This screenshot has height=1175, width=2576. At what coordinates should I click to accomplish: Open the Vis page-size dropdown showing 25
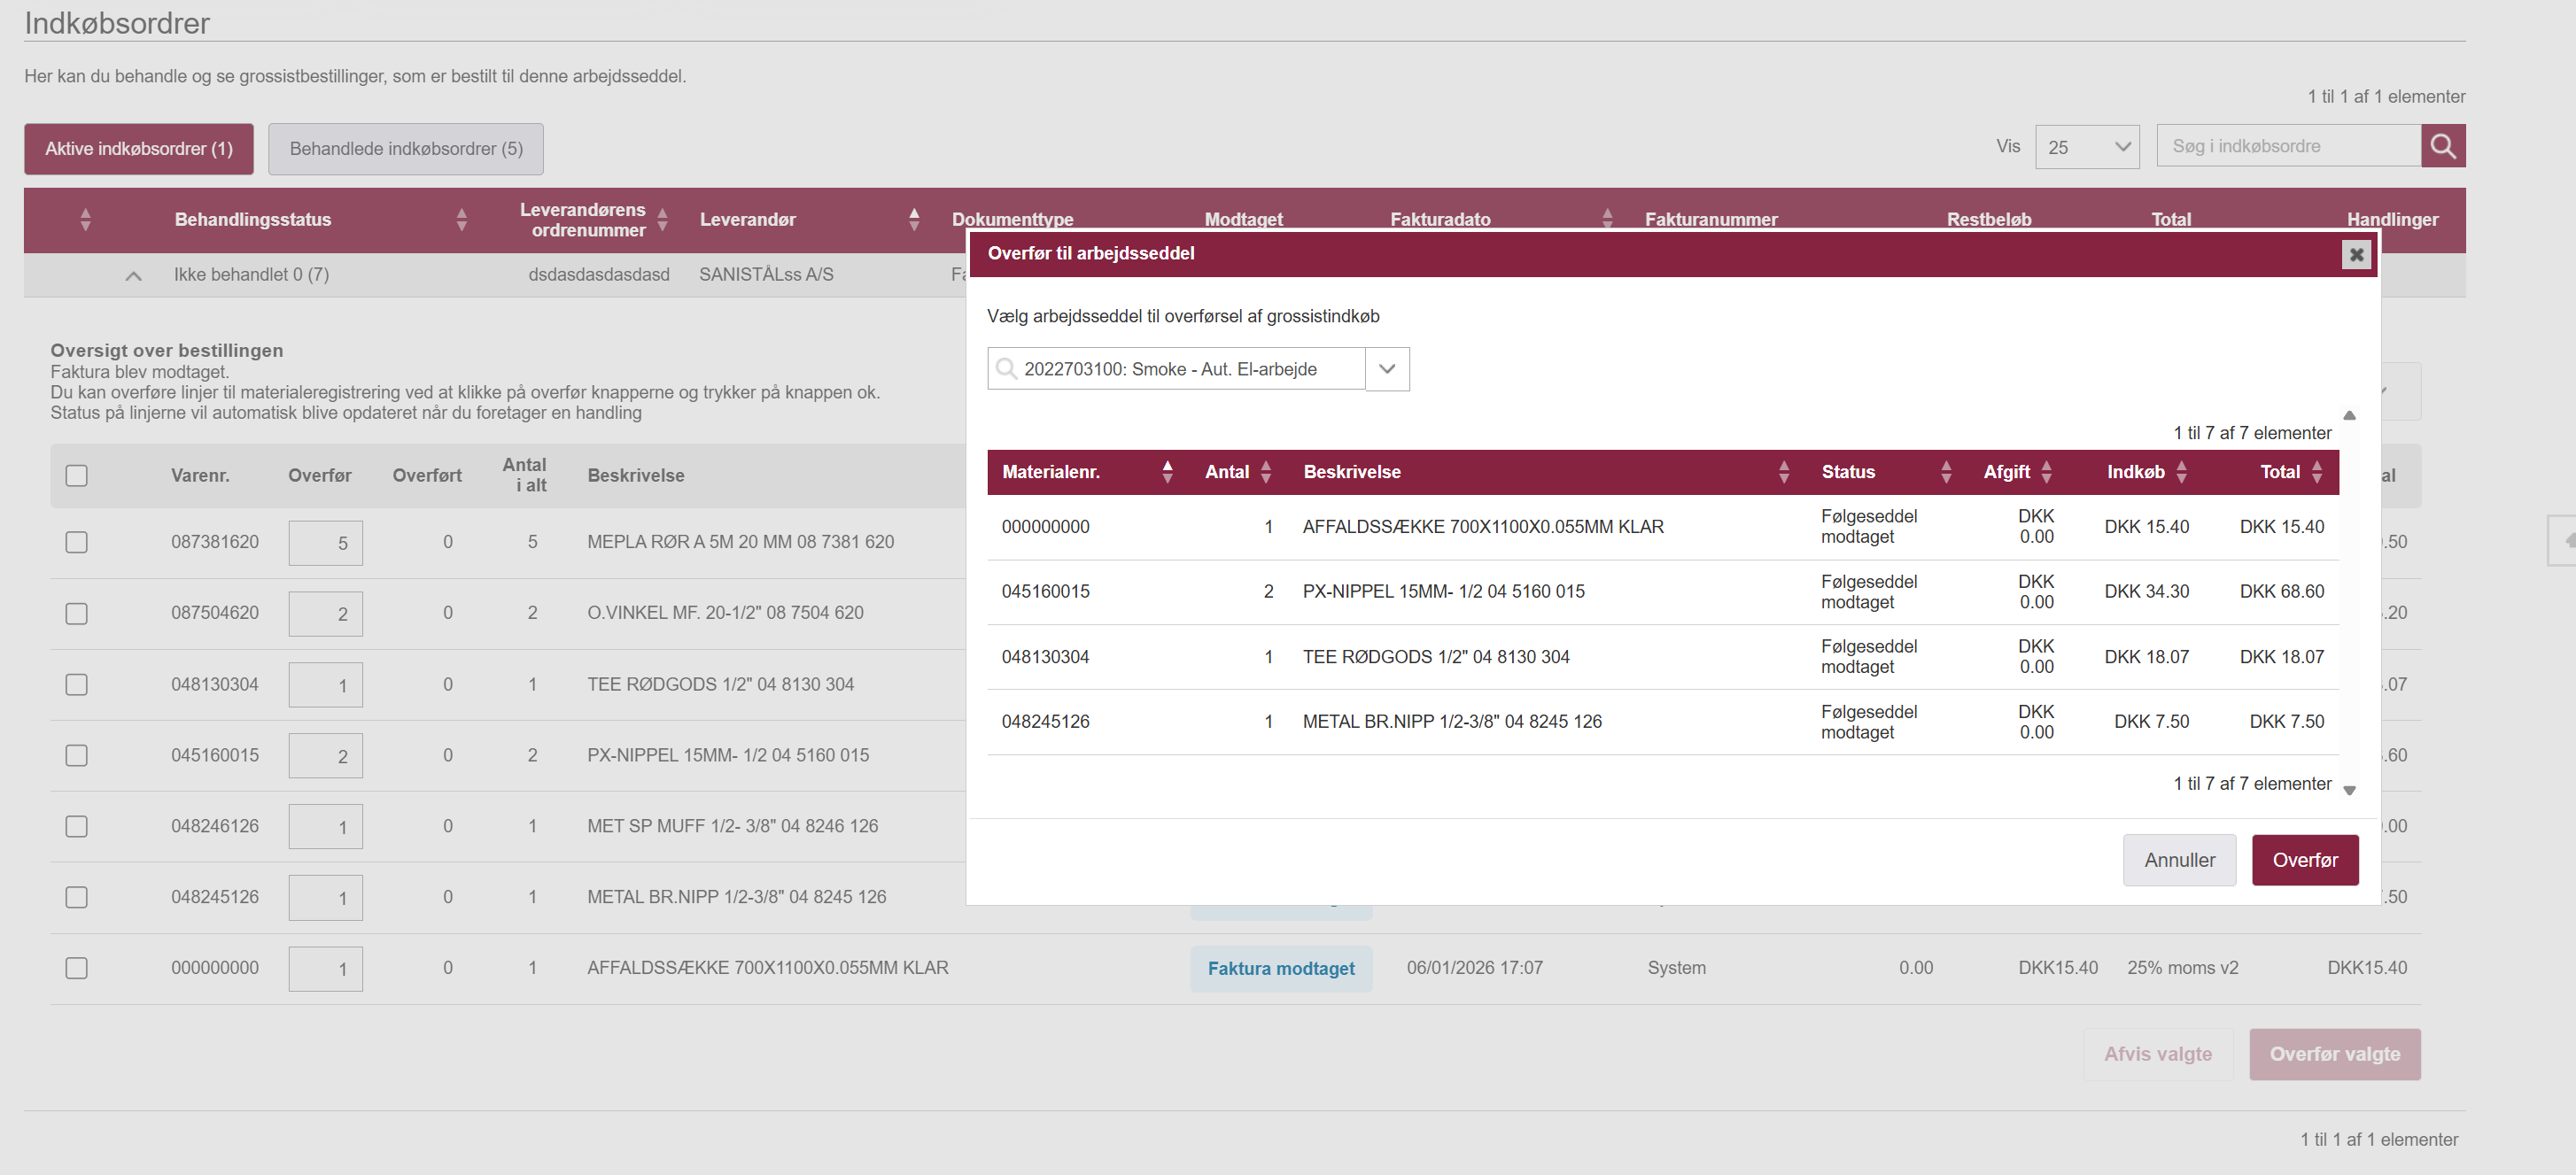coord(2087,147)
